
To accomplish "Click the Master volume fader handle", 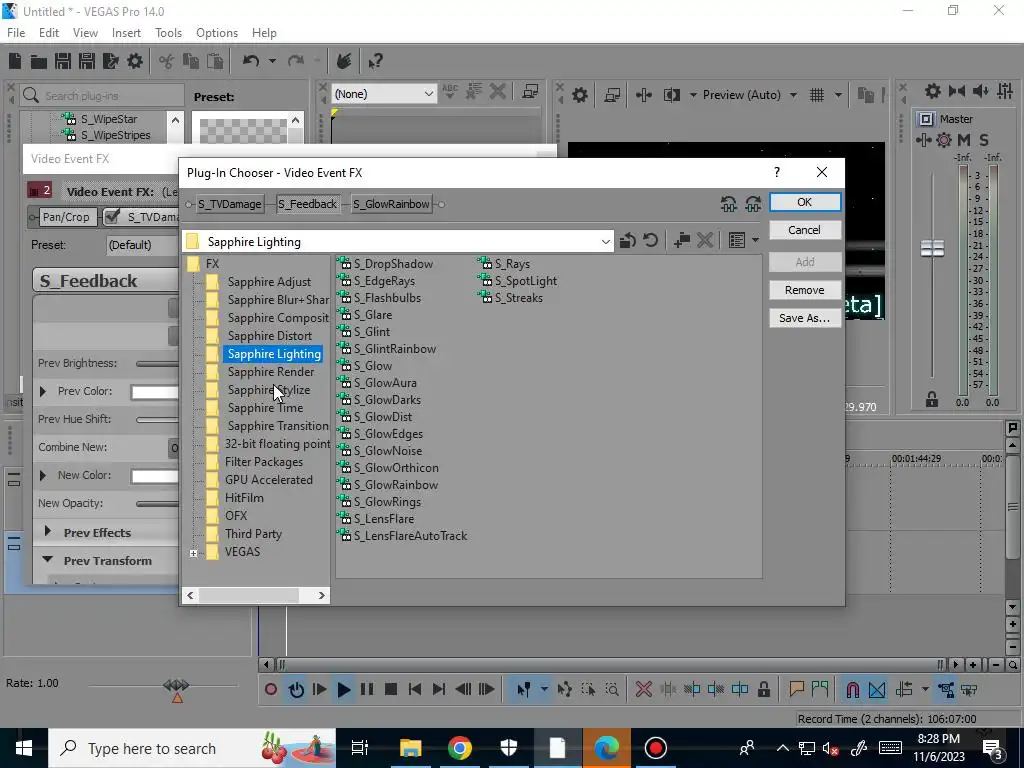I will click(x=932, y=248).
